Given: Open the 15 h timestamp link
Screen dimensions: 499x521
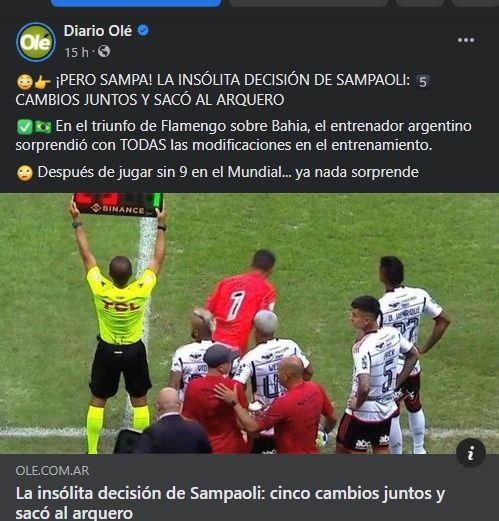Looking at the screenshot, I should coord(77,52).
